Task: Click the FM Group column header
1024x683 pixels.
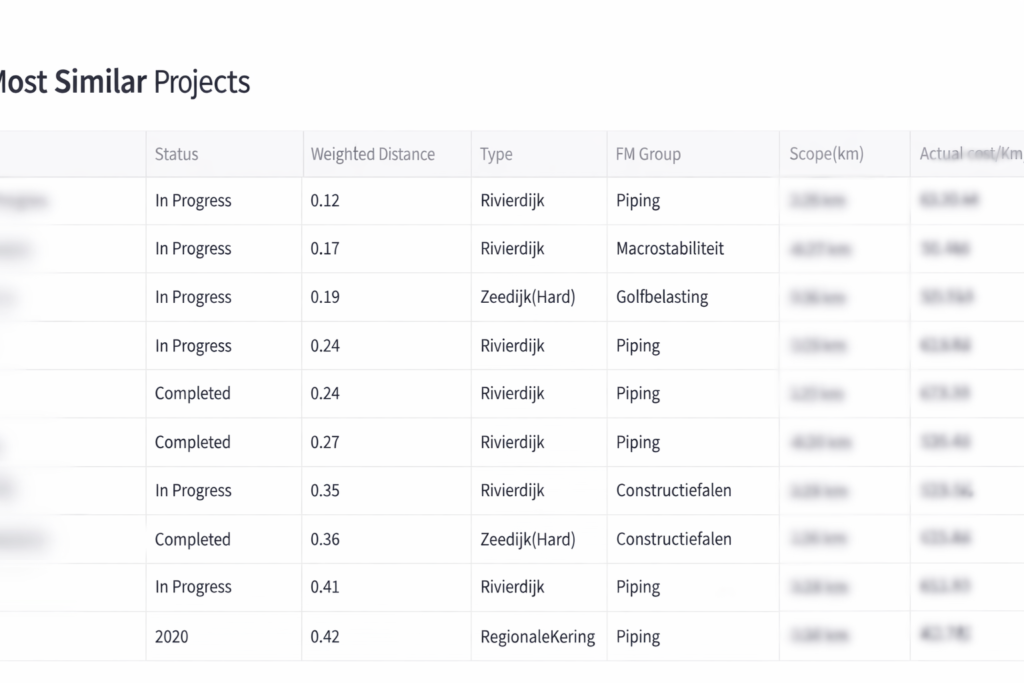Action: pos(648,154)
